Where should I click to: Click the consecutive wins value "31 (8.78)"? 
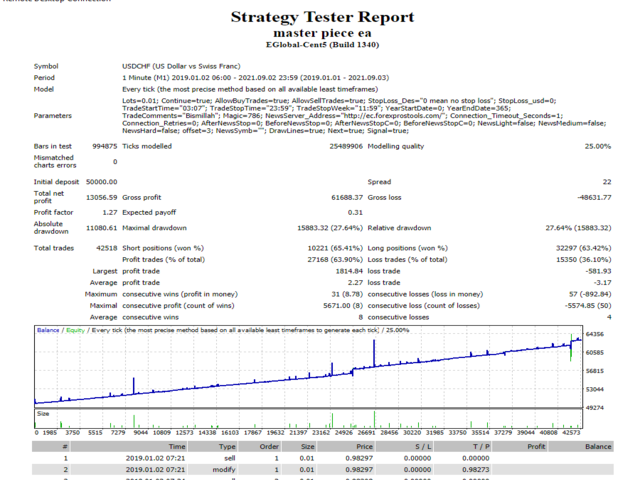(x=347, y=294)
